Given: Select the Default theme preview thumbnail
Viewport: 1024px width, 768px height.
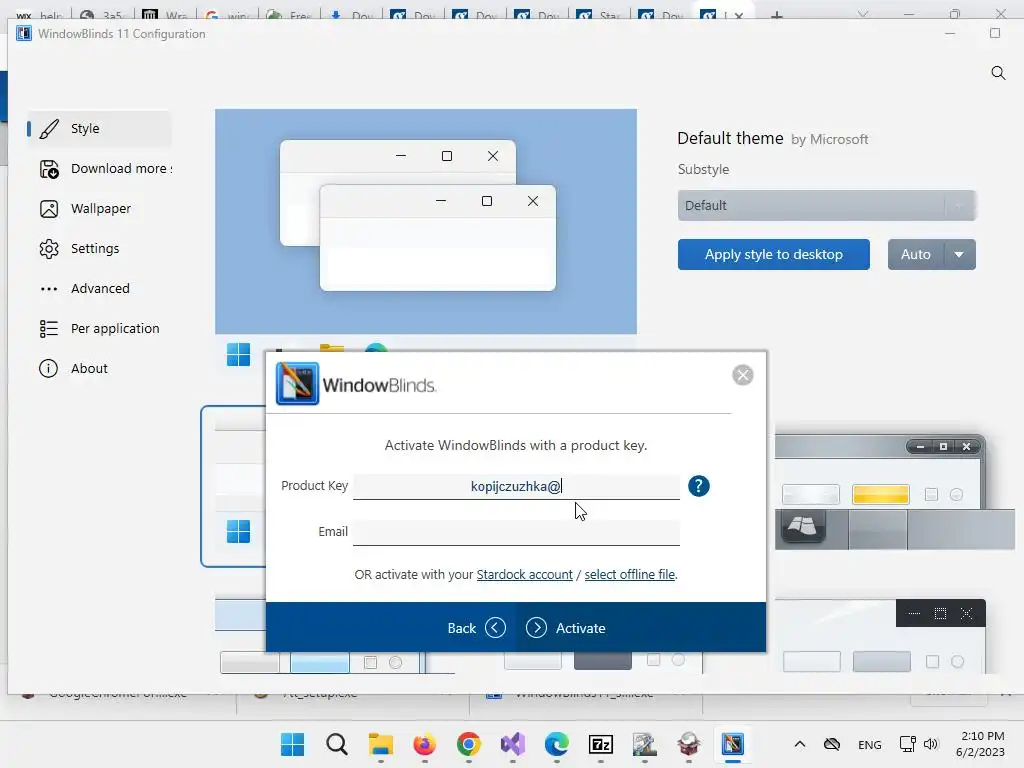Looking at the screenshot, I should 233,486.
